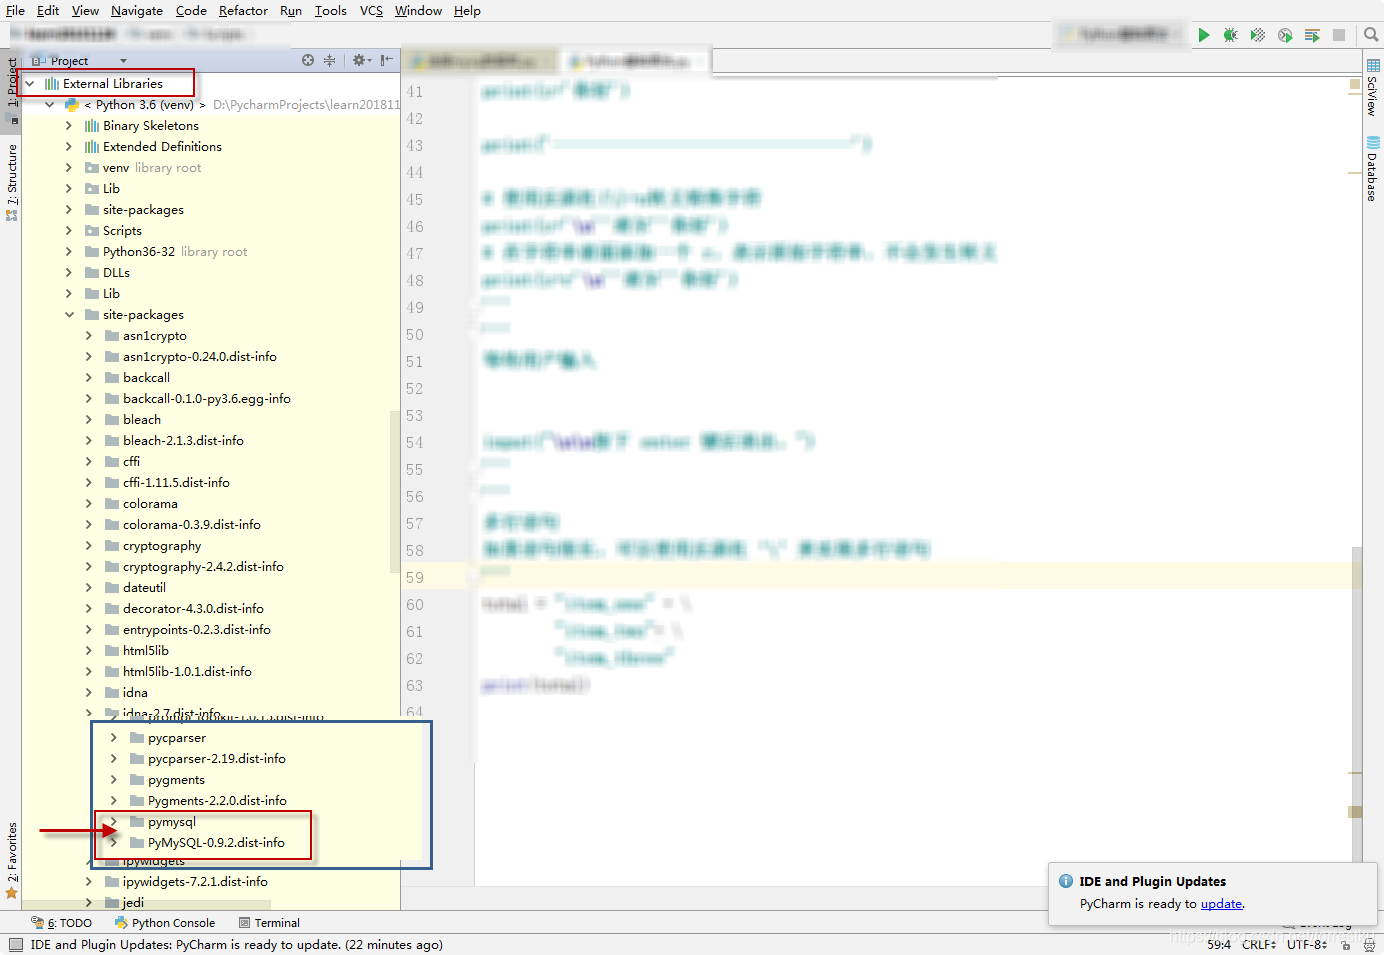1384x955 pixels.
Task: Run the current Python script
Action: tap(1204, 34)
